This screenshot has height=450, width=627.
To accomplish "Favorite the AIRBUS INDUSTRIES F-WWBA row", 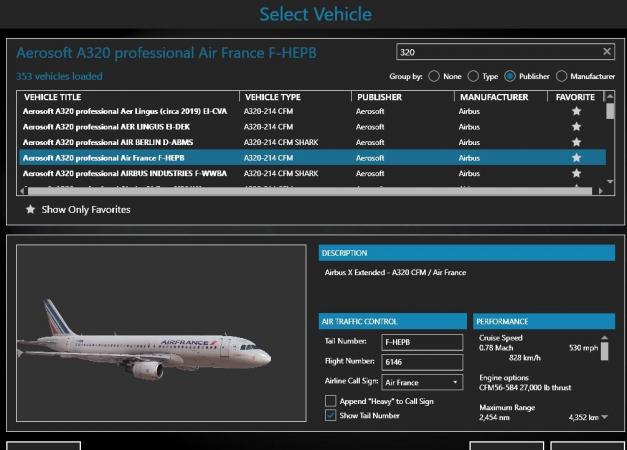I will 576,173.
